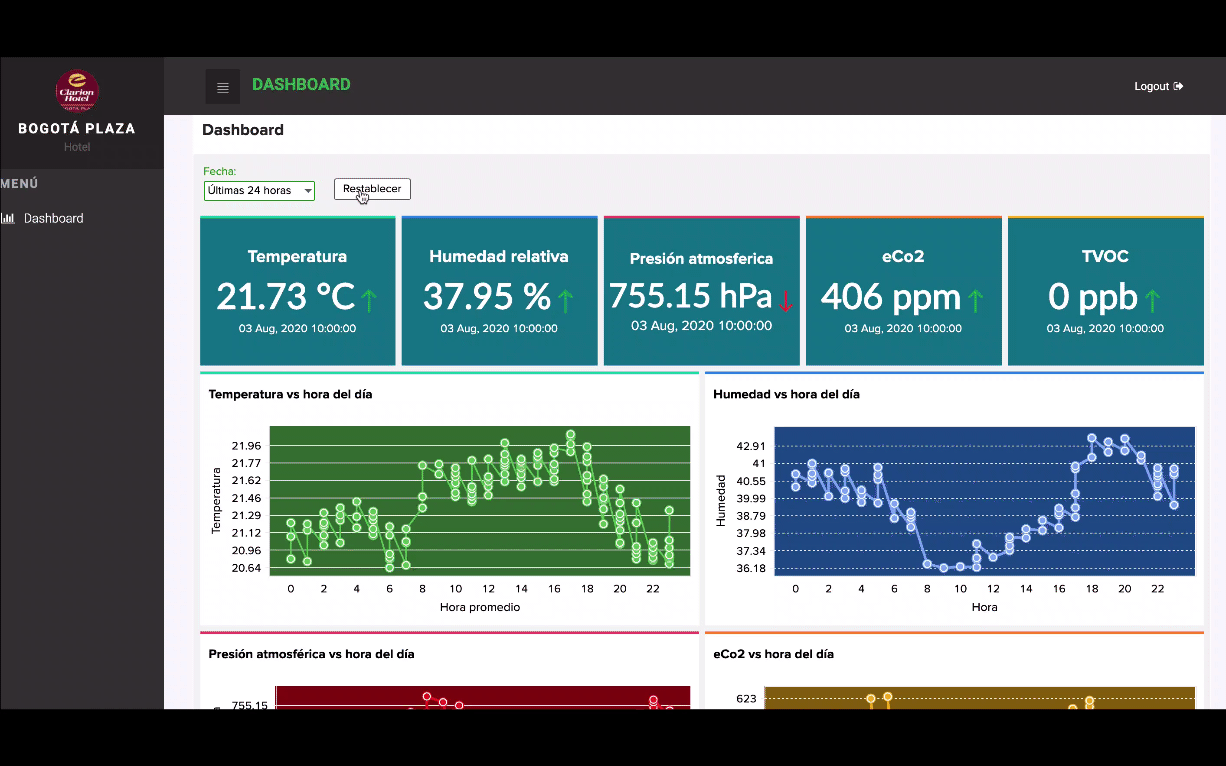Click the 37.95 % humidity value
Image resolution: width=1226 pixels, height=766 pixels.
tap(487, 297)
